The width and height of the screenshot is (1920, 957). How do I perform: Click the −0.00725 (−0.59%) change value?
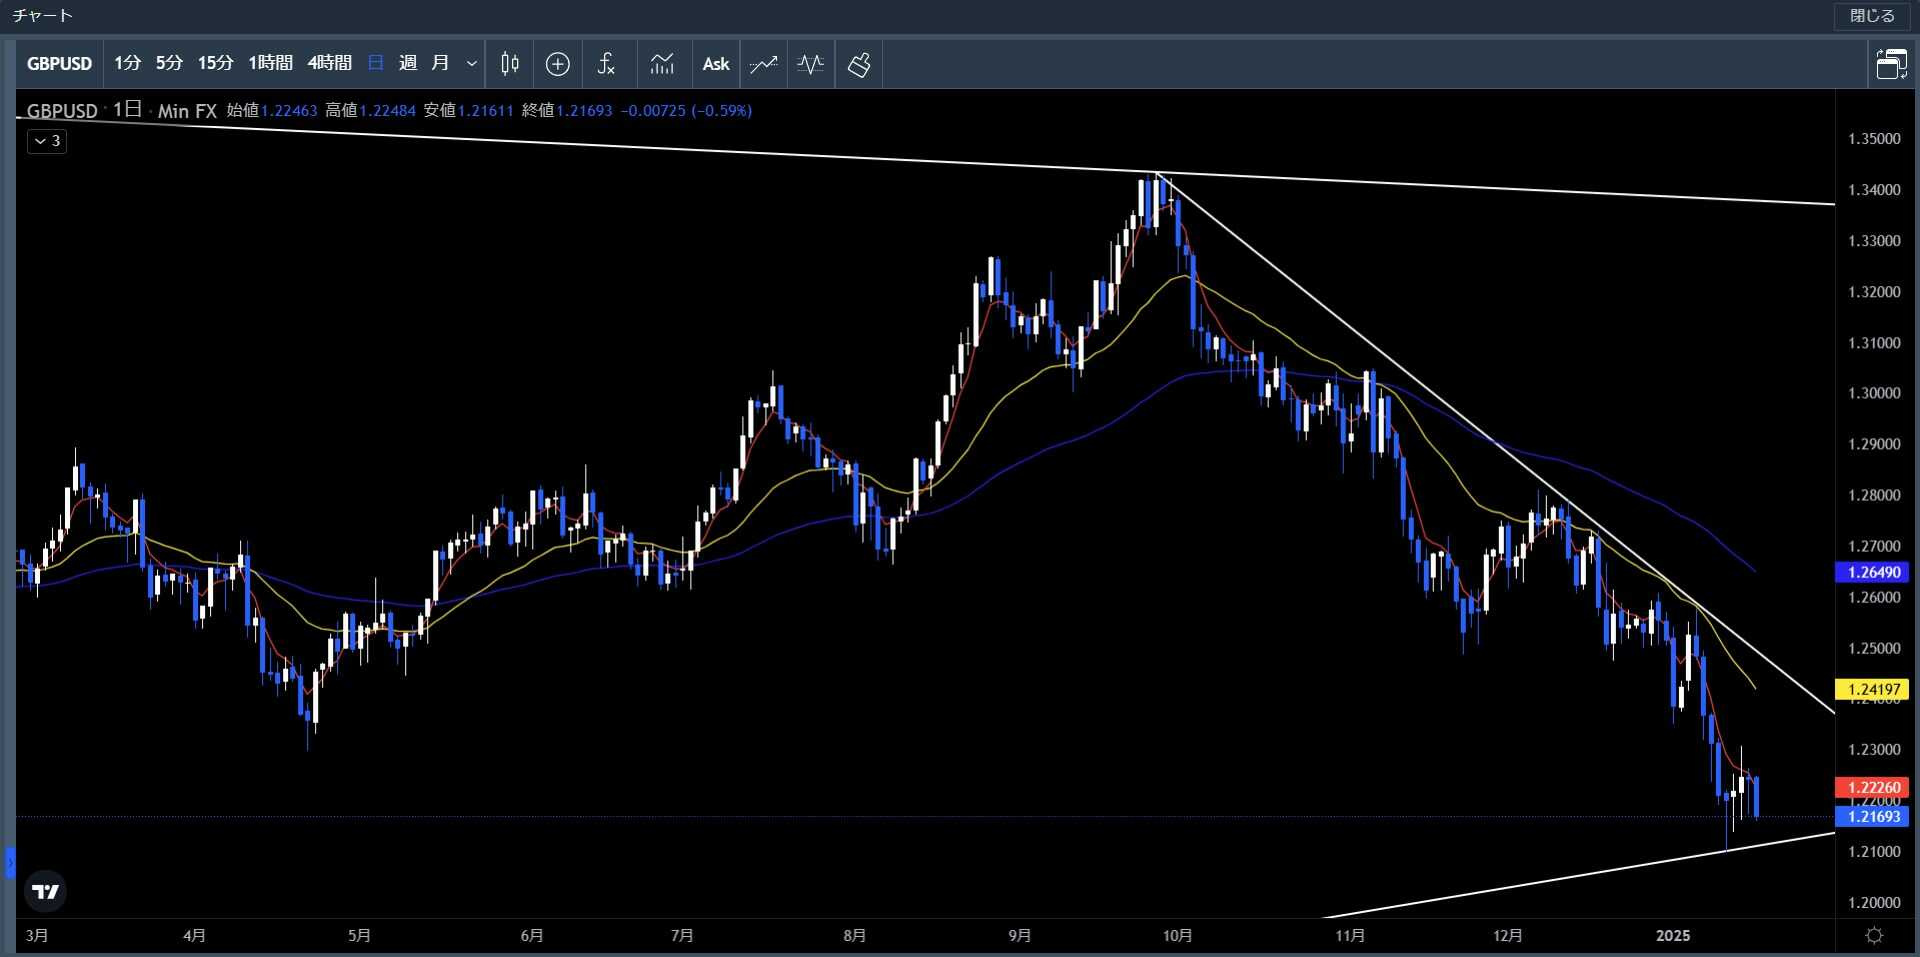click(x=686, y=111)
